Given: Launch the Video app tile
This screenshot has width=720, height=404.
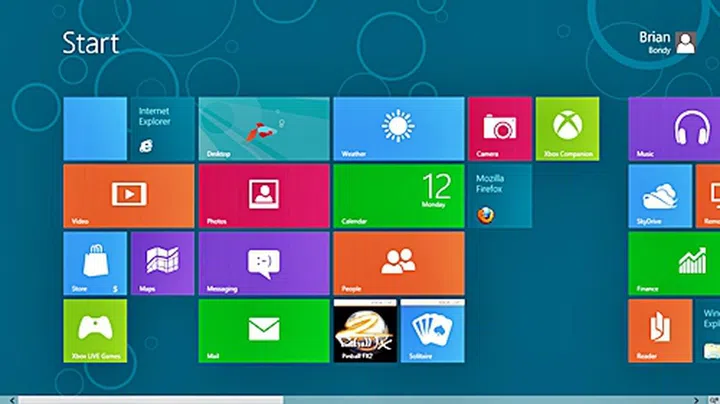Looking at the screenshot, I should [128, 195].
